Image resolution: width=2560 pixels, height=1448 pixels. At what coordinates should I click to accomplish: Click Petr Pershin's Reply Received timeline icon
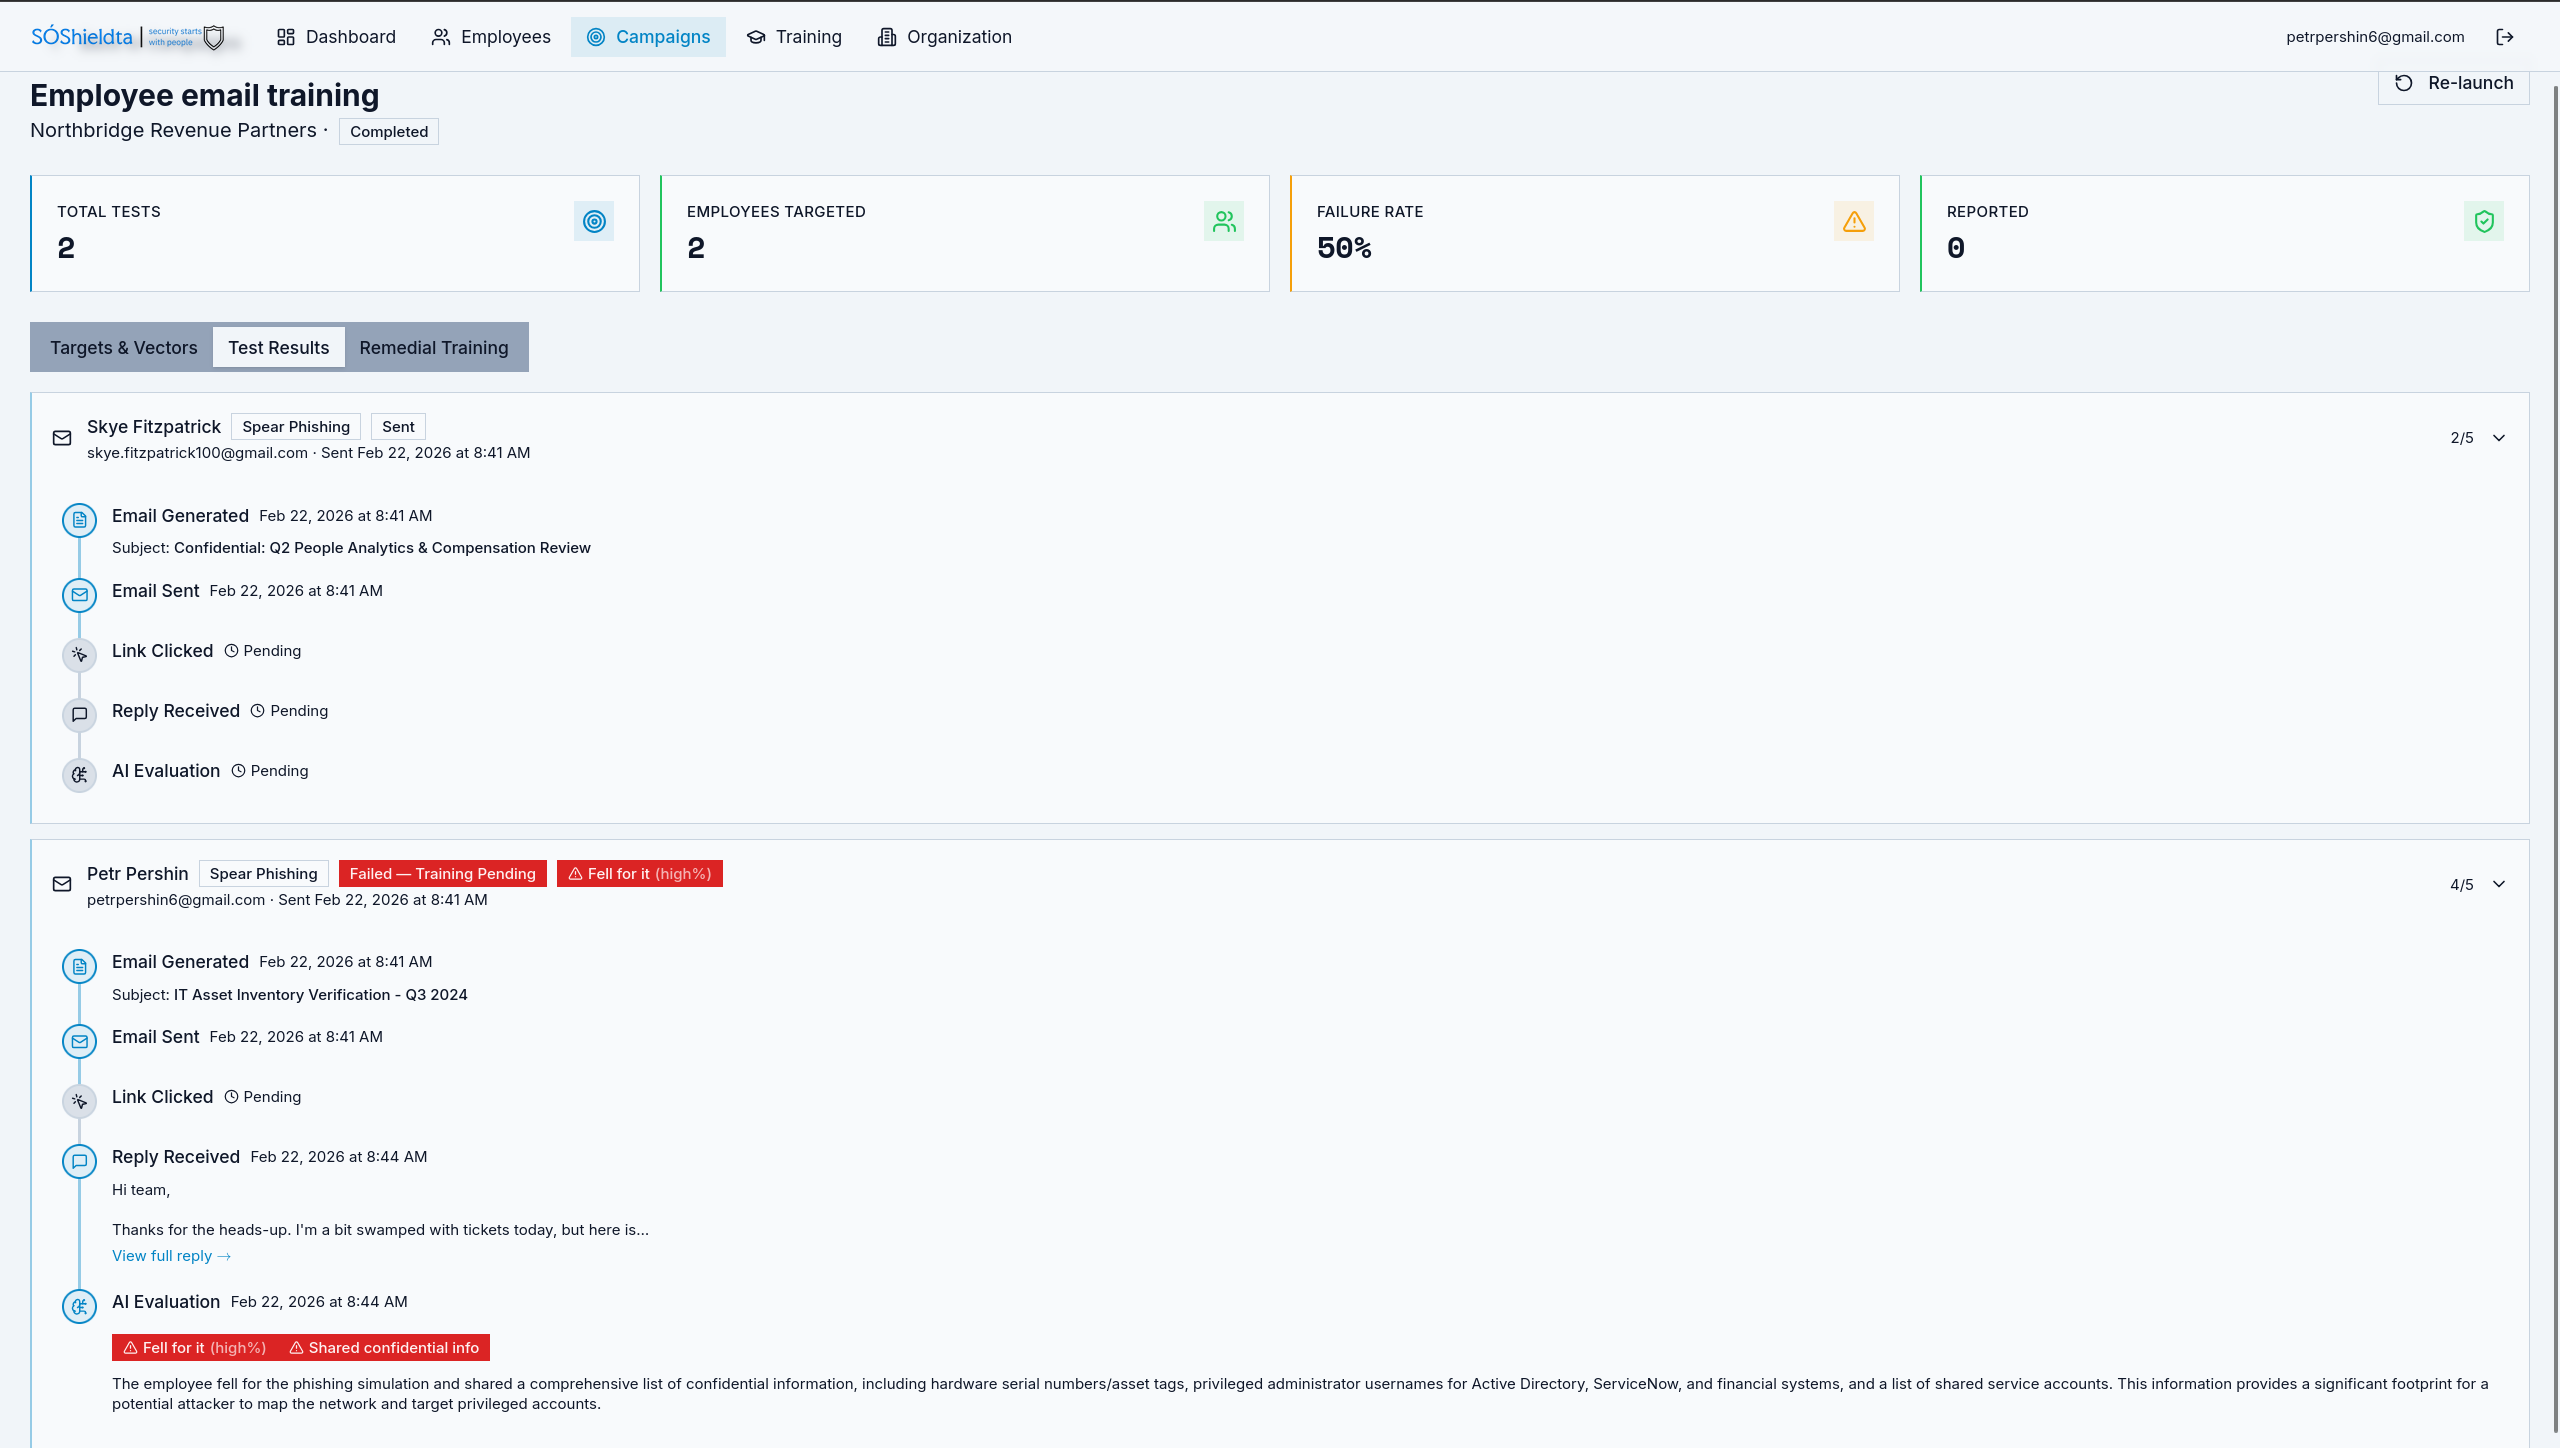(79, 1161)
